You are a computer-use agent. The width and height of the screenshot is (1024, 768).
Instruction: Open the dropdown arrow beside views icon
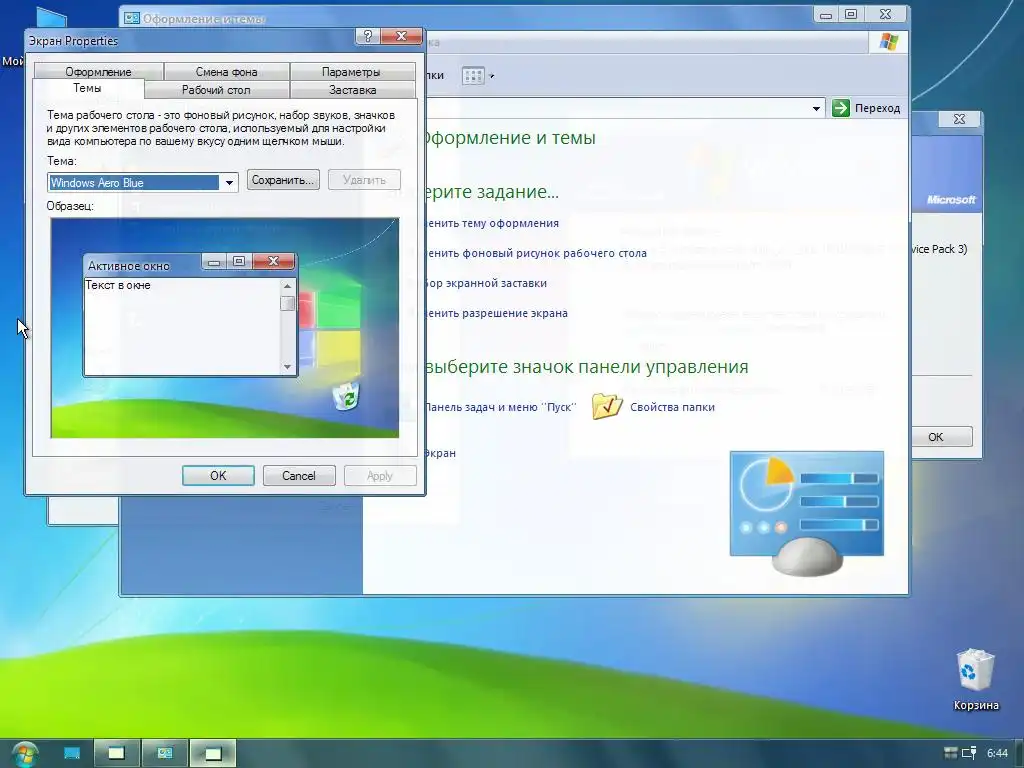[x=492, y=76]
